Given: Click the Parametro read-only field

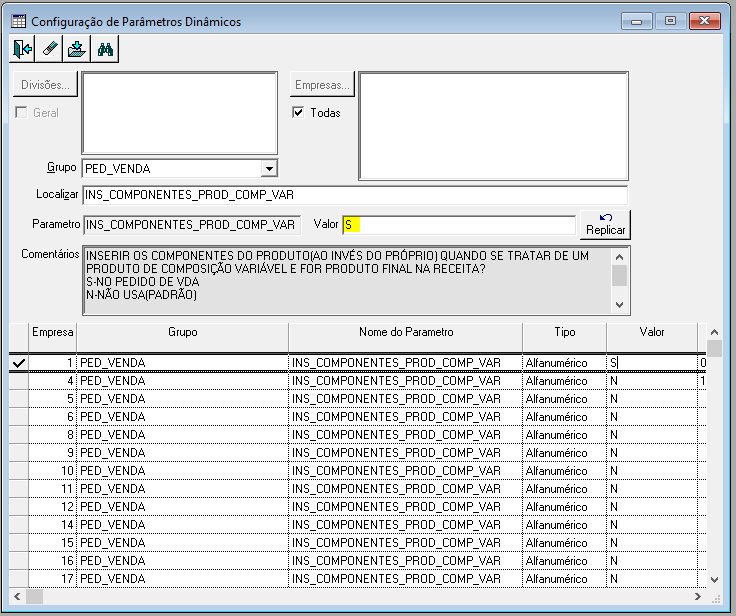Looking at the screenshot, I should (192, 225).
